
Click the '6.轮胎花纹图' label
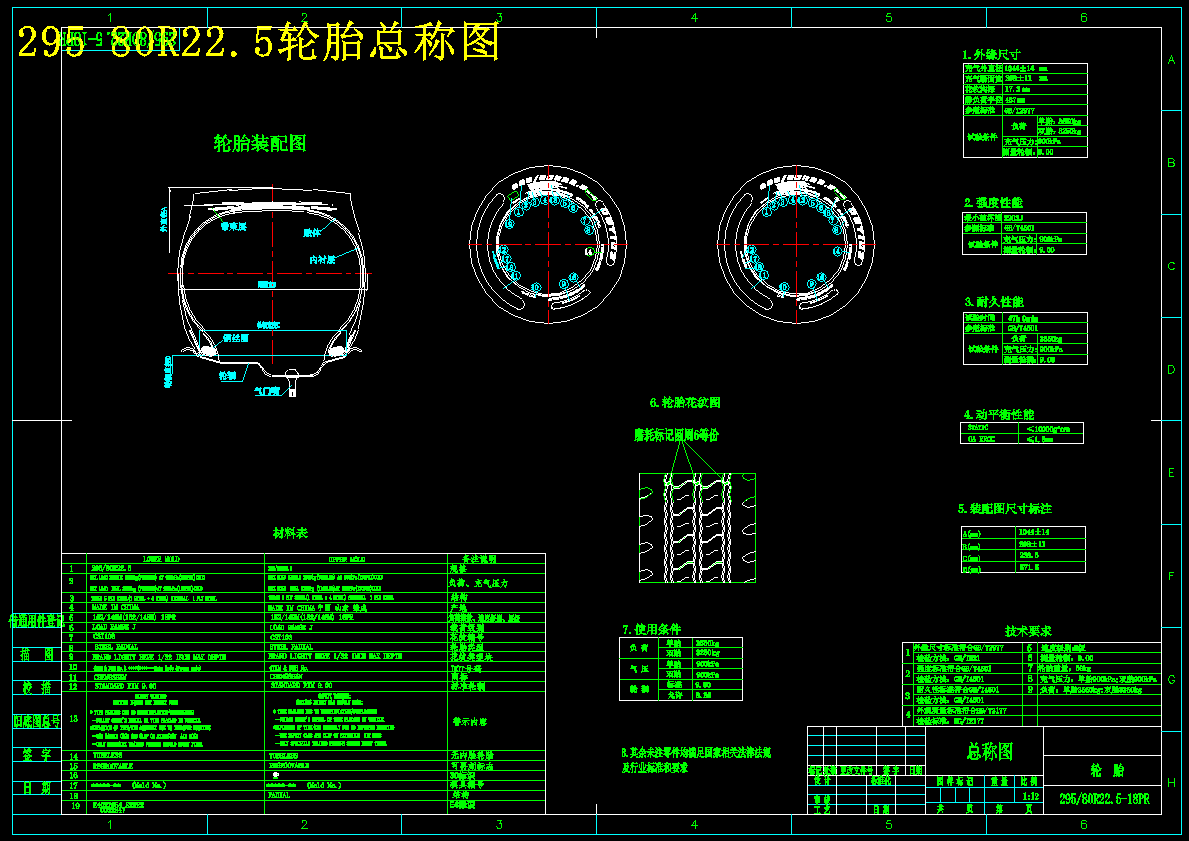[x=685, y=402]
